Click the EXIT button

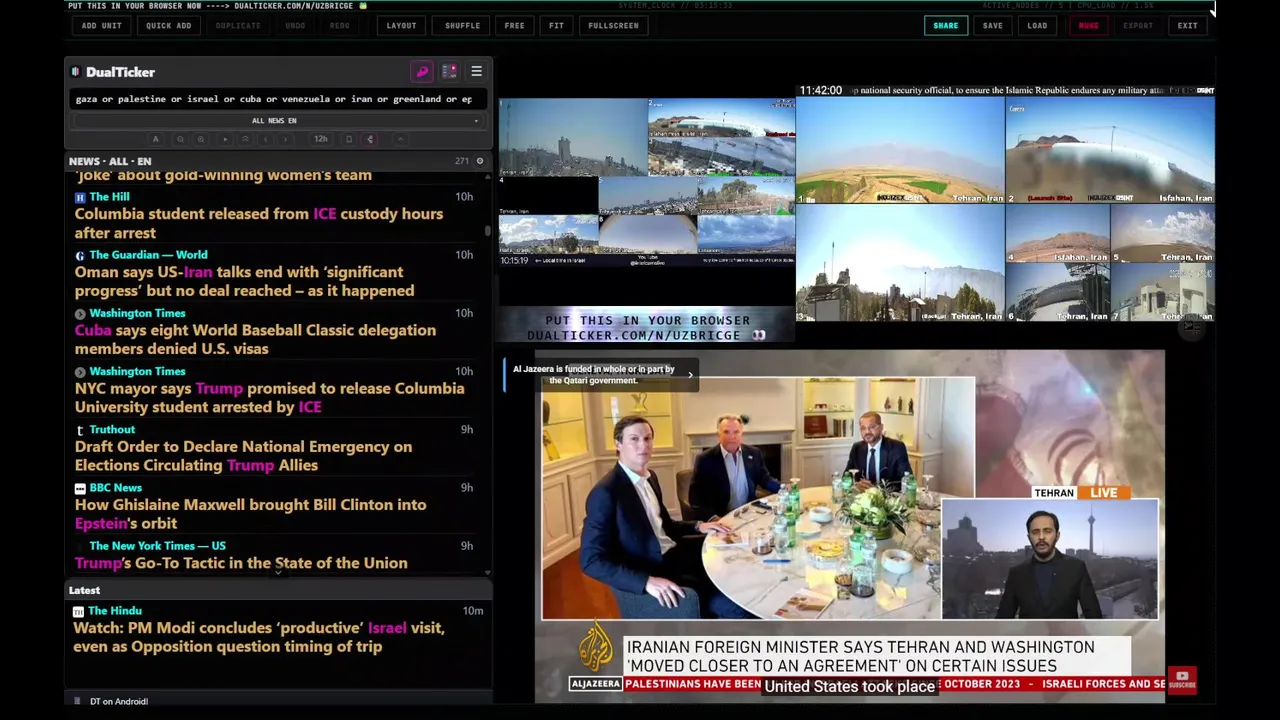click(x=1187, y=26)
